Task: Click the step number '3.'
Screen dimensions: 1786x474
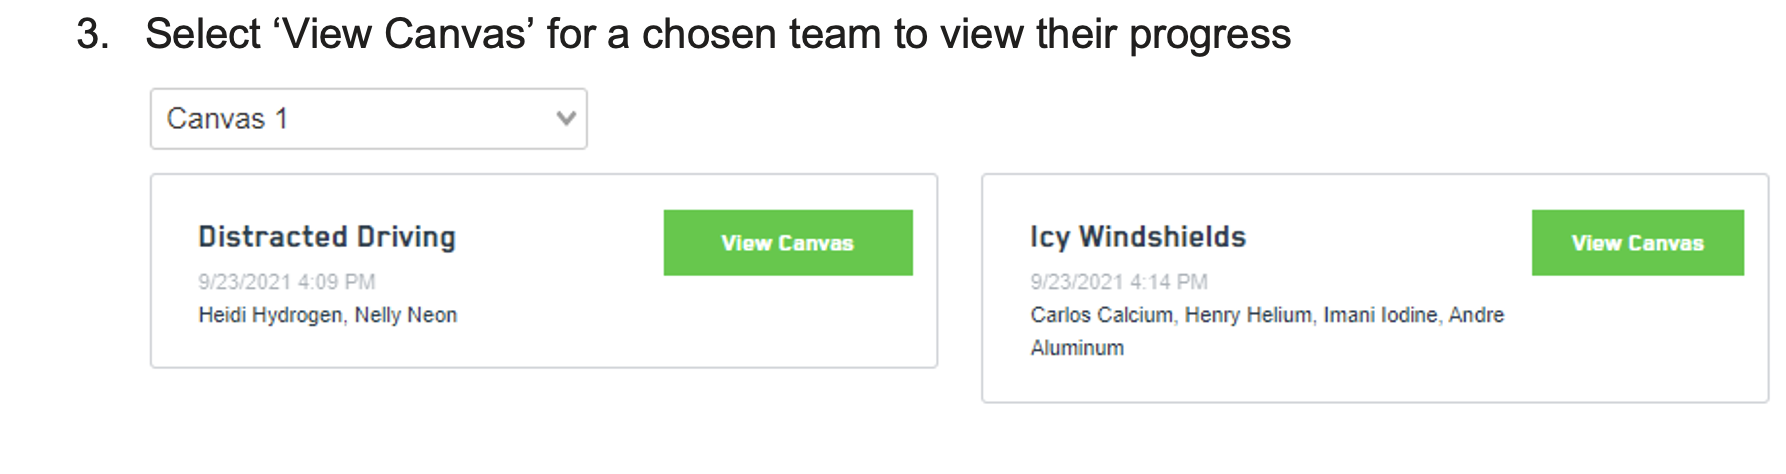Action: (x=93, y=35)
